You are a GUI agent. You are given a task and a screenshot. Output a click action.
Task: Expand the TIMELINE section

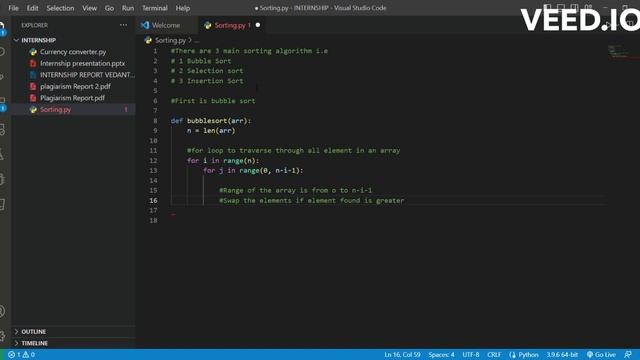[34, 343]
